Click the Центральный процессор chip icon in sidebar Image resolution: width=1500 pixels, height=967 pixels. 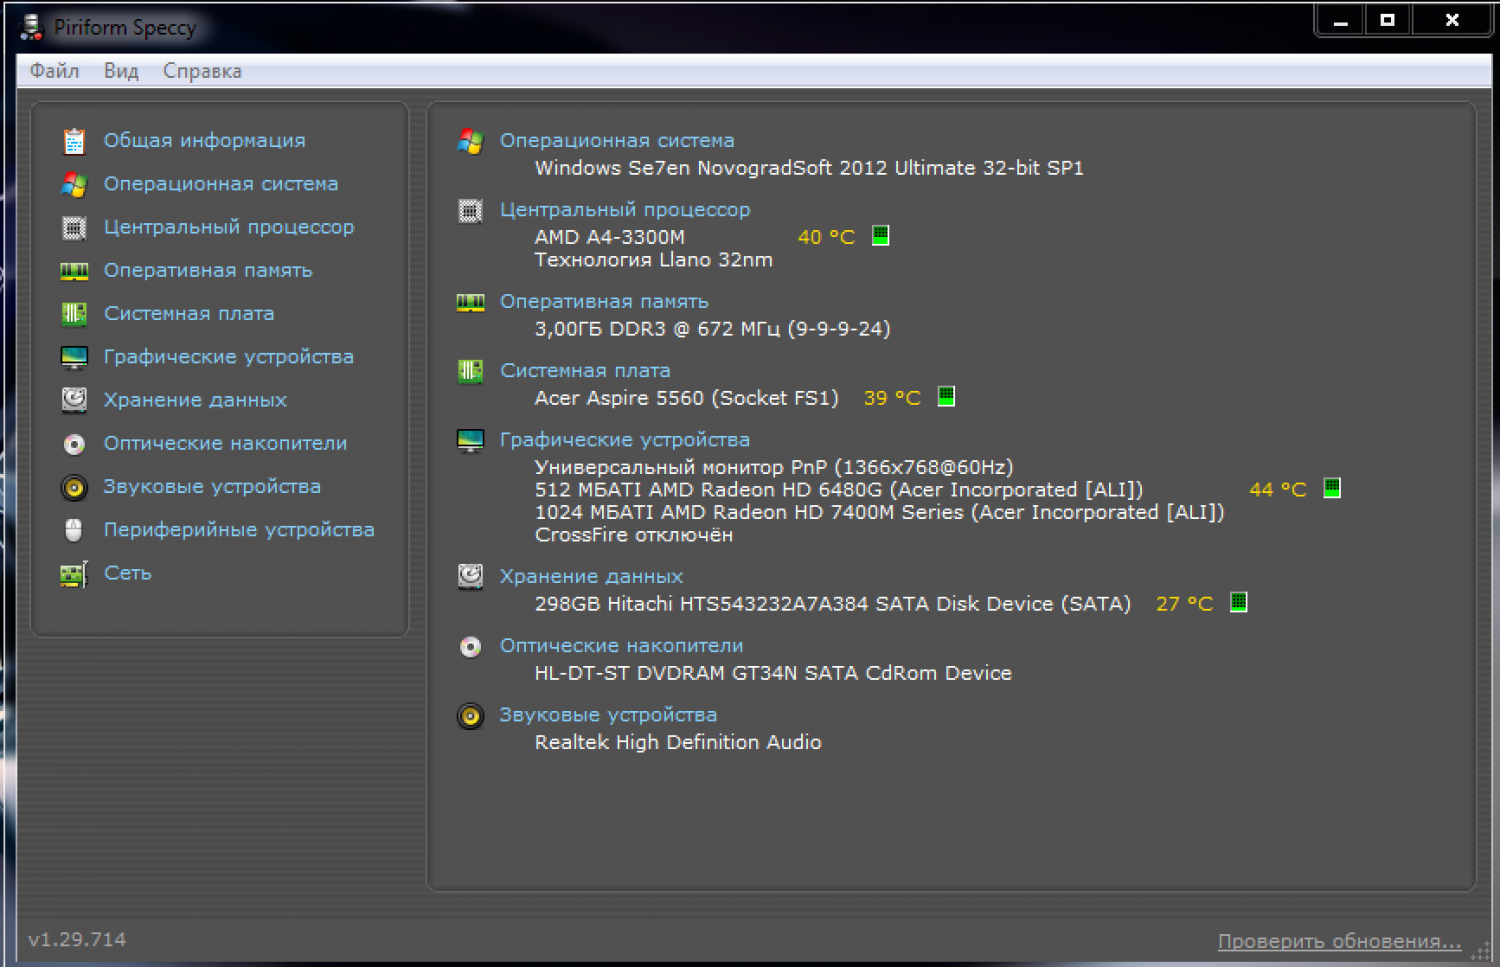point(74,228)
